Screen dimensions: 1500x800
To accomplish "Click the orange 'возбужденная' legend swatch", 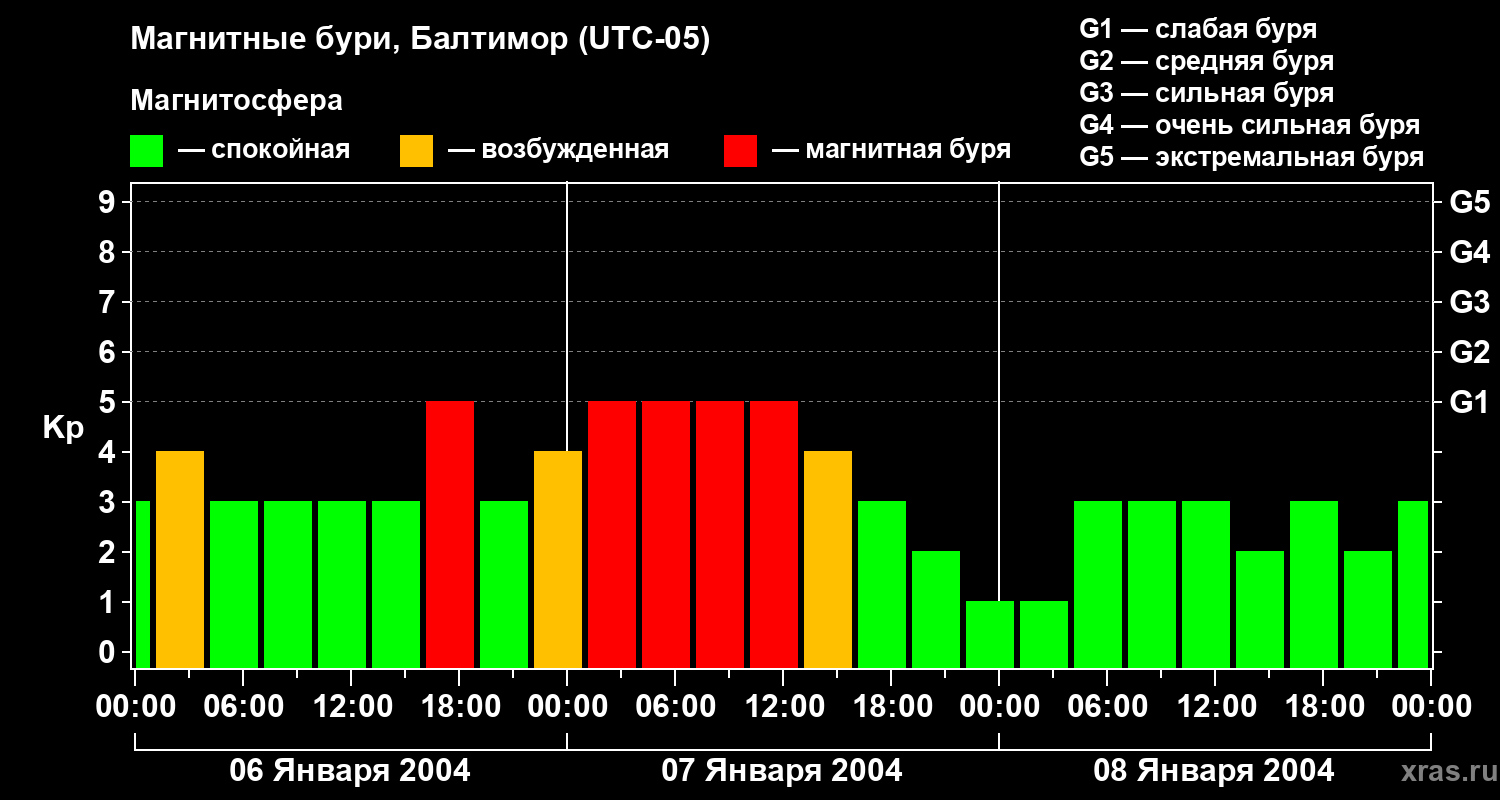I will [x=416, y=151].
